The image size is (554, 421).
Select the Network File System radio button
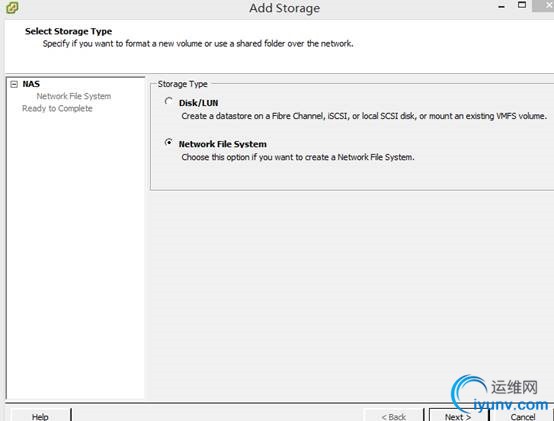169,142
